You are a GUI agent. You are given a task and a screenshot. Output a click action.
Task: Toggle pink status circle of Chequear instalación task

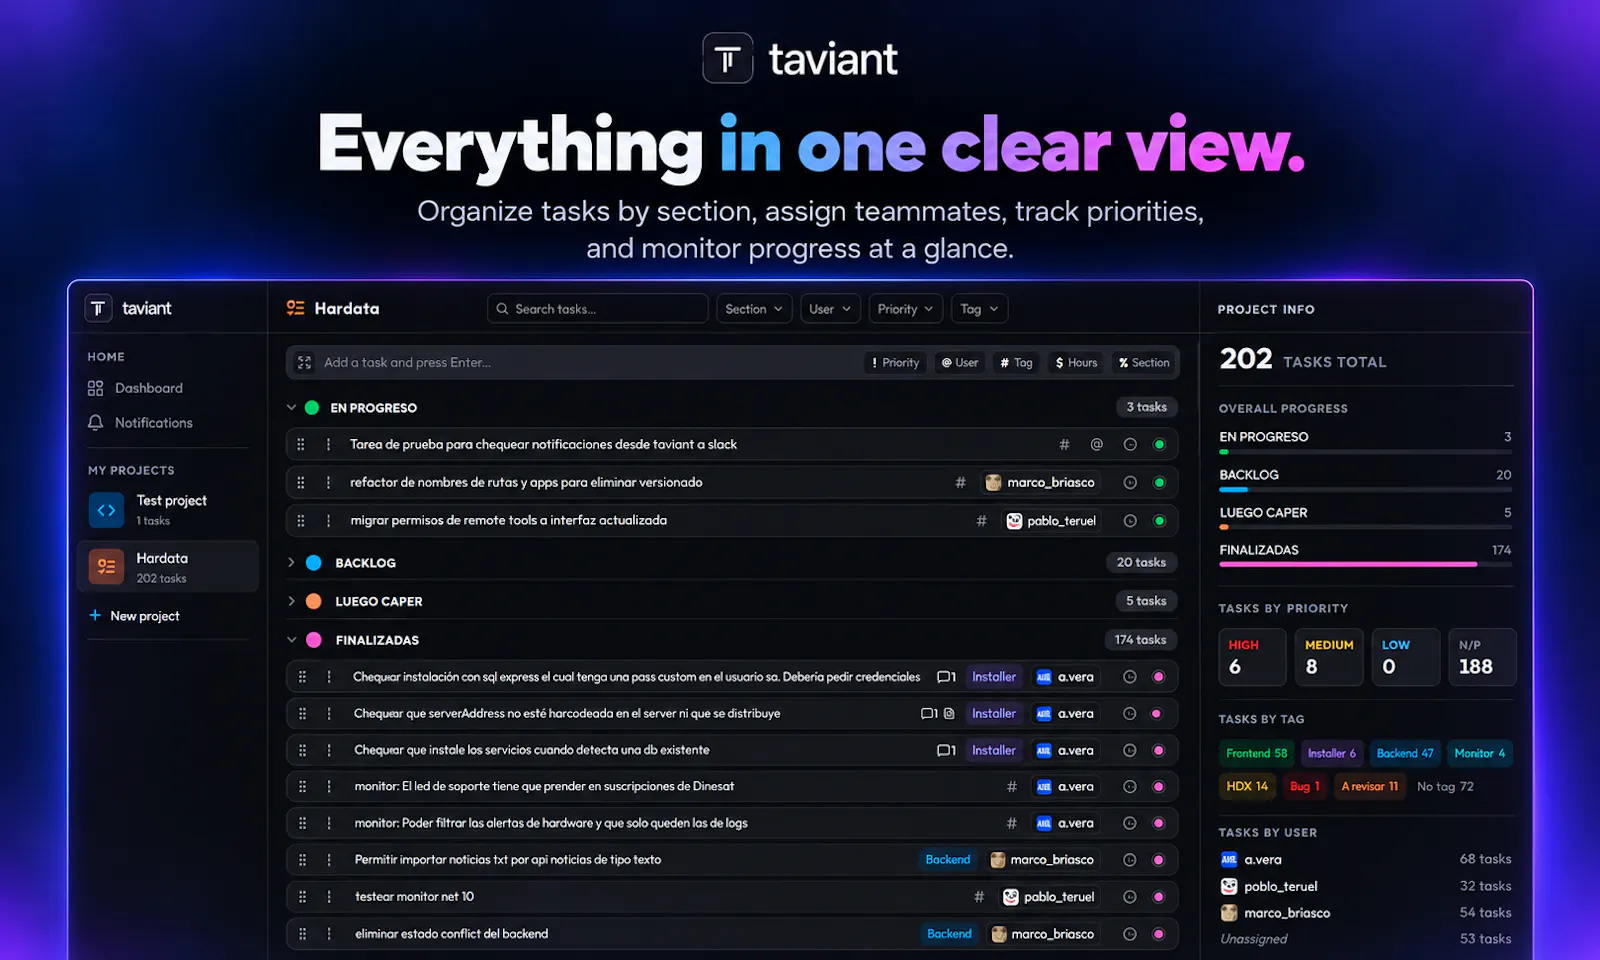[1159, 677]
